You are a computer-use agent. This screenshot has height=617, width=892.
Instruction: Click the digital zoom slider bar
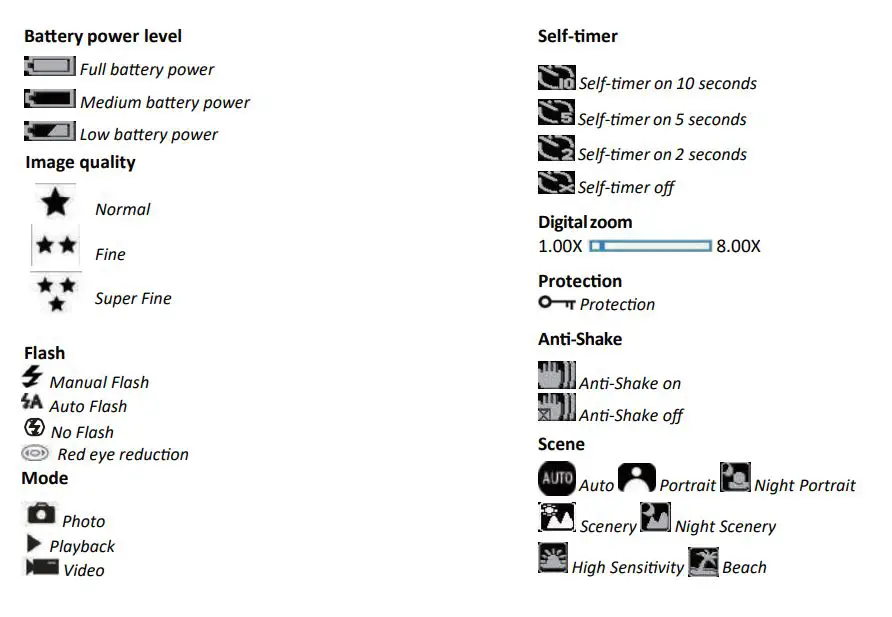pos(650,246)
